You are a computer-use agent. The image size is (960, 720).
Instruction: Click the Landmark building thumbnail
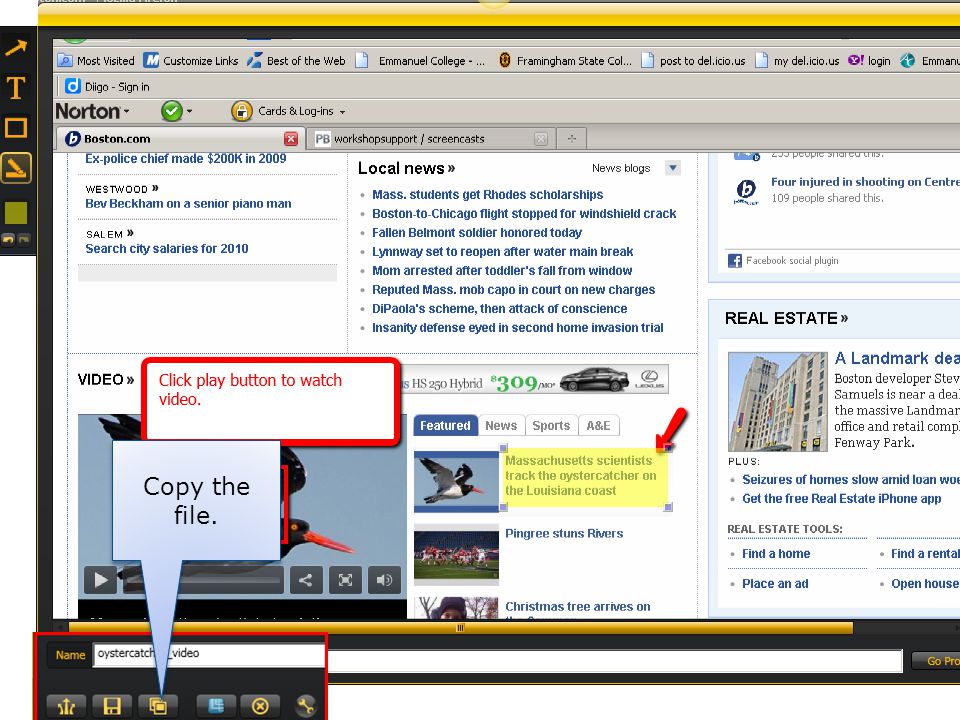point(778,402)
